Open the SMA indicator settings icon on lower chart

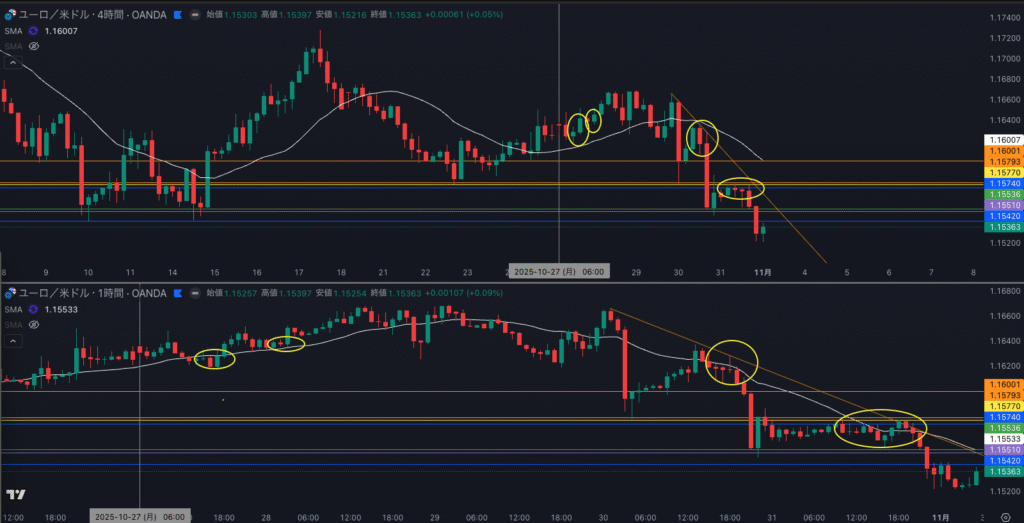[x=33, y=310]
